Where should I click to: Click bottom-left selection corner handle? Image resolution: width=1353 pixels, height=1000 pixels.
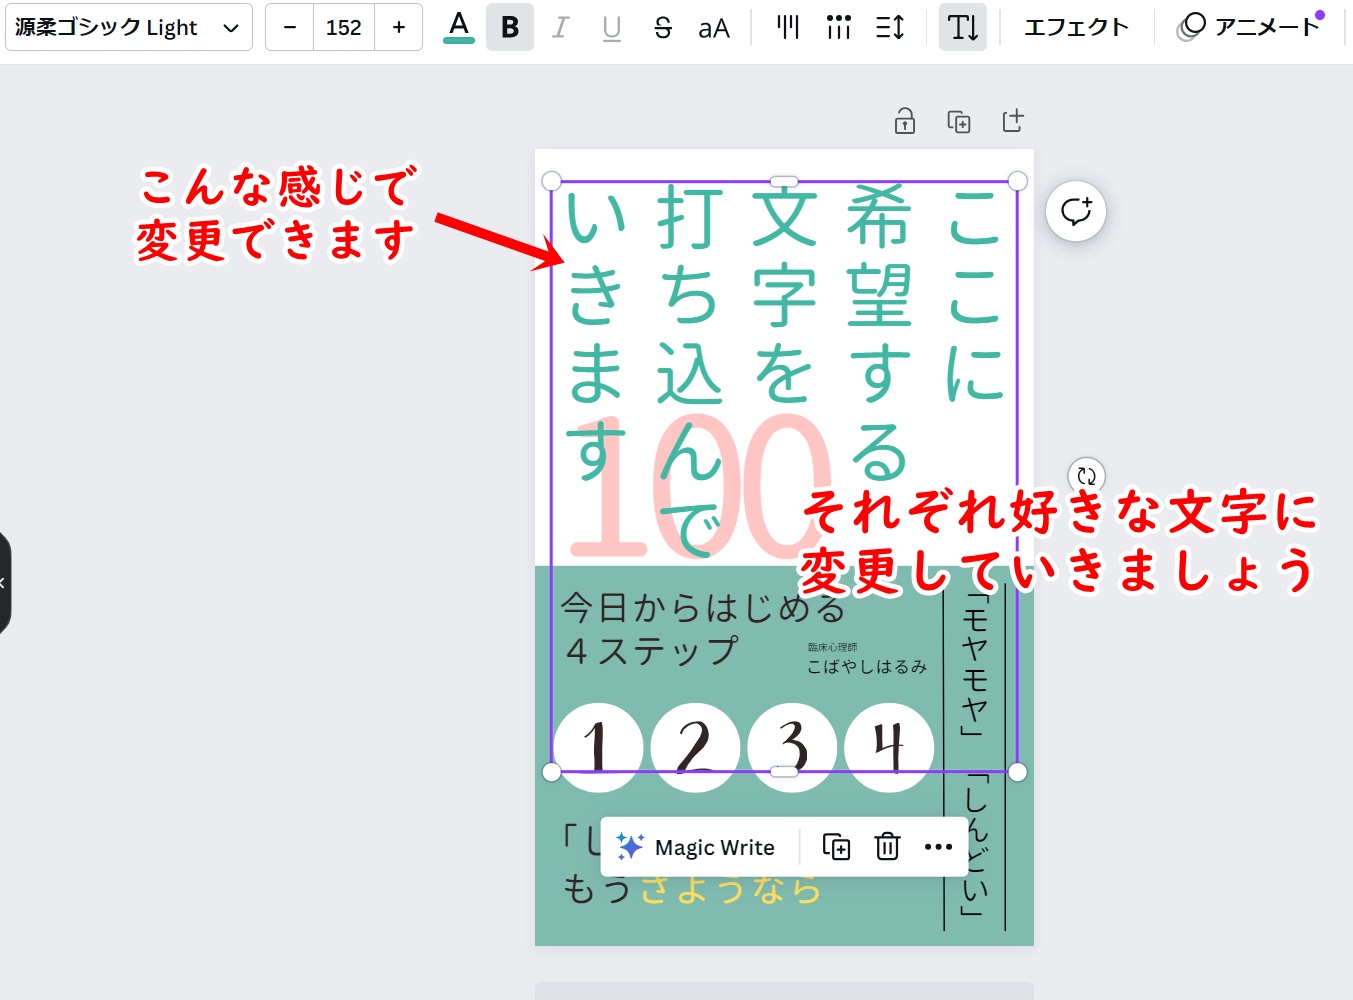pyautogui.click(x=551, y=772)
